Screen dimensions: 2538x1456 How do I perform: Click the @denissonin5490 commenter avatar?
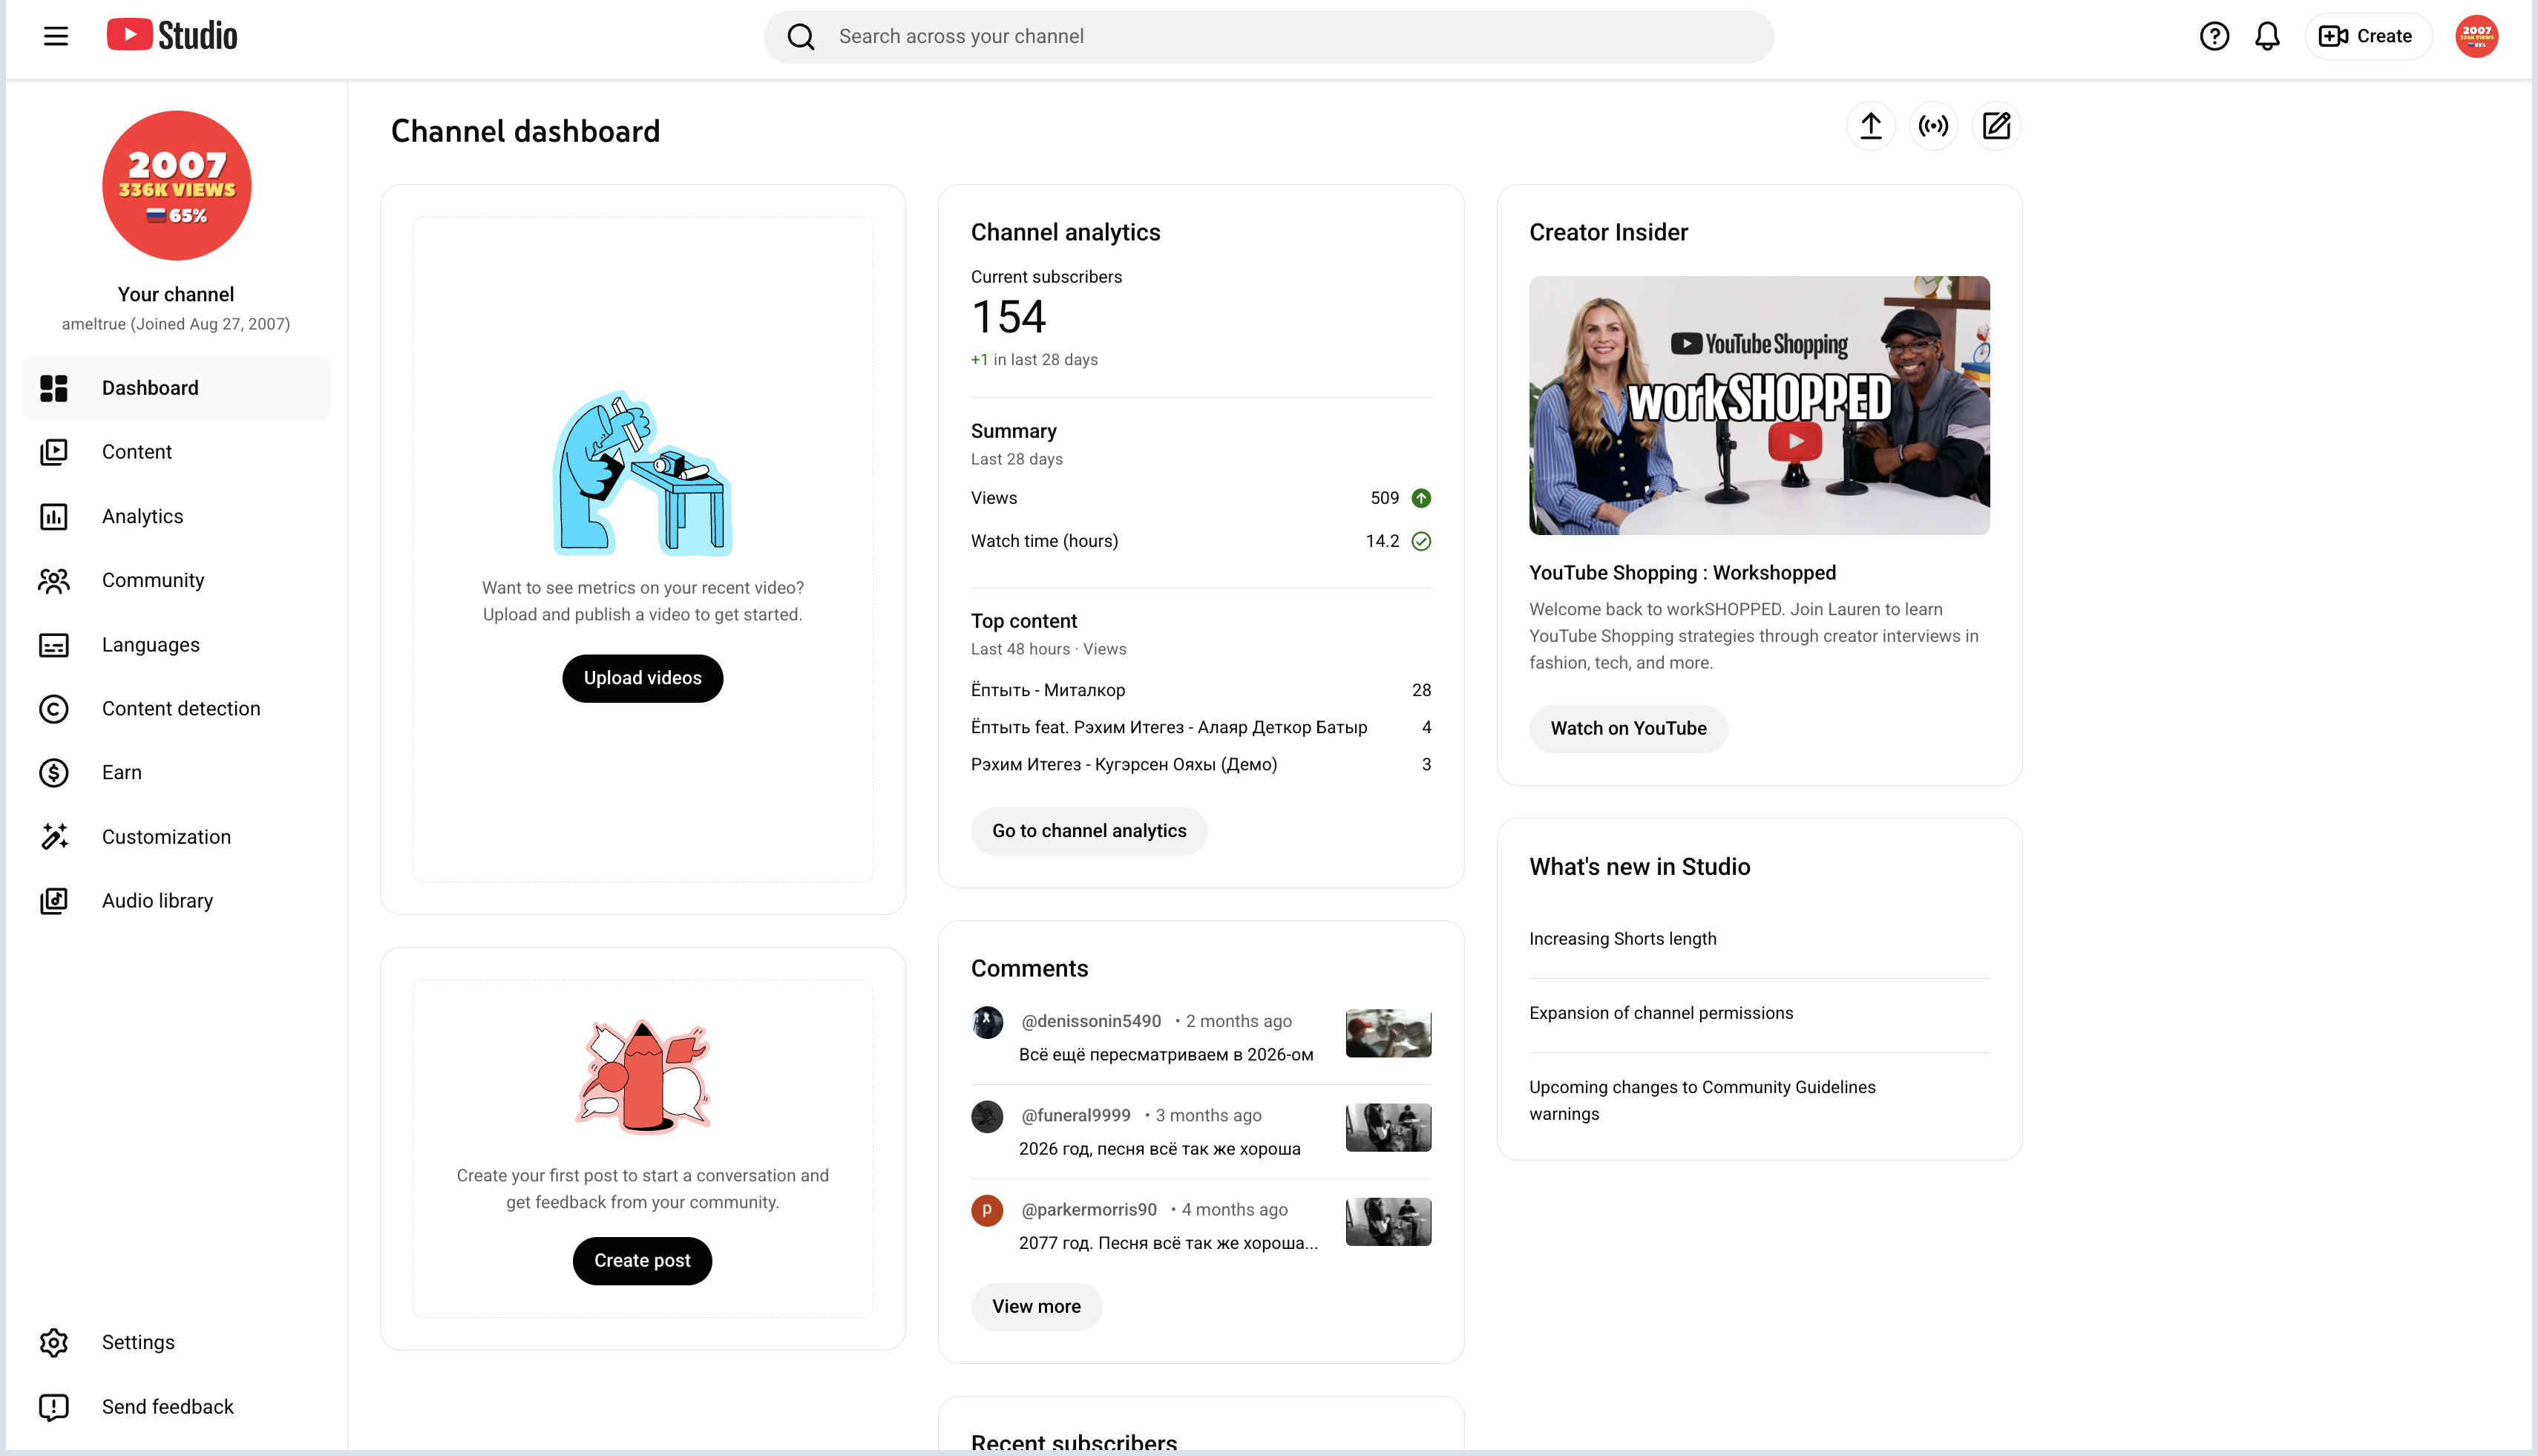pyautogui.click(x=987, y=1022)
